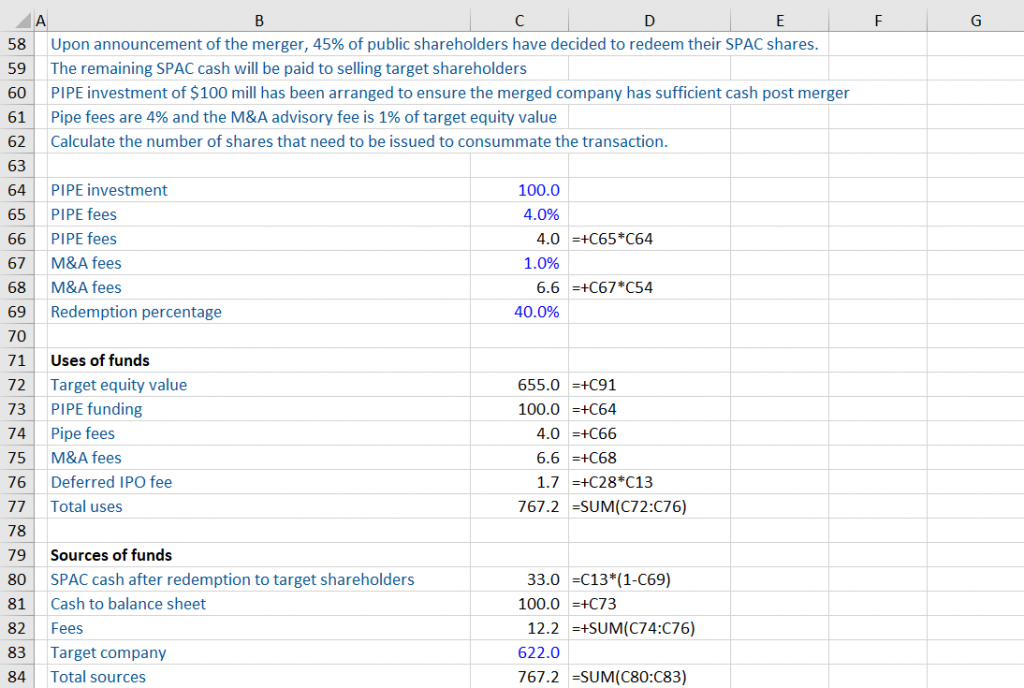Viewport: 1024px width, 688px height.
Task: Select the column D header
Action: point(649,20)
